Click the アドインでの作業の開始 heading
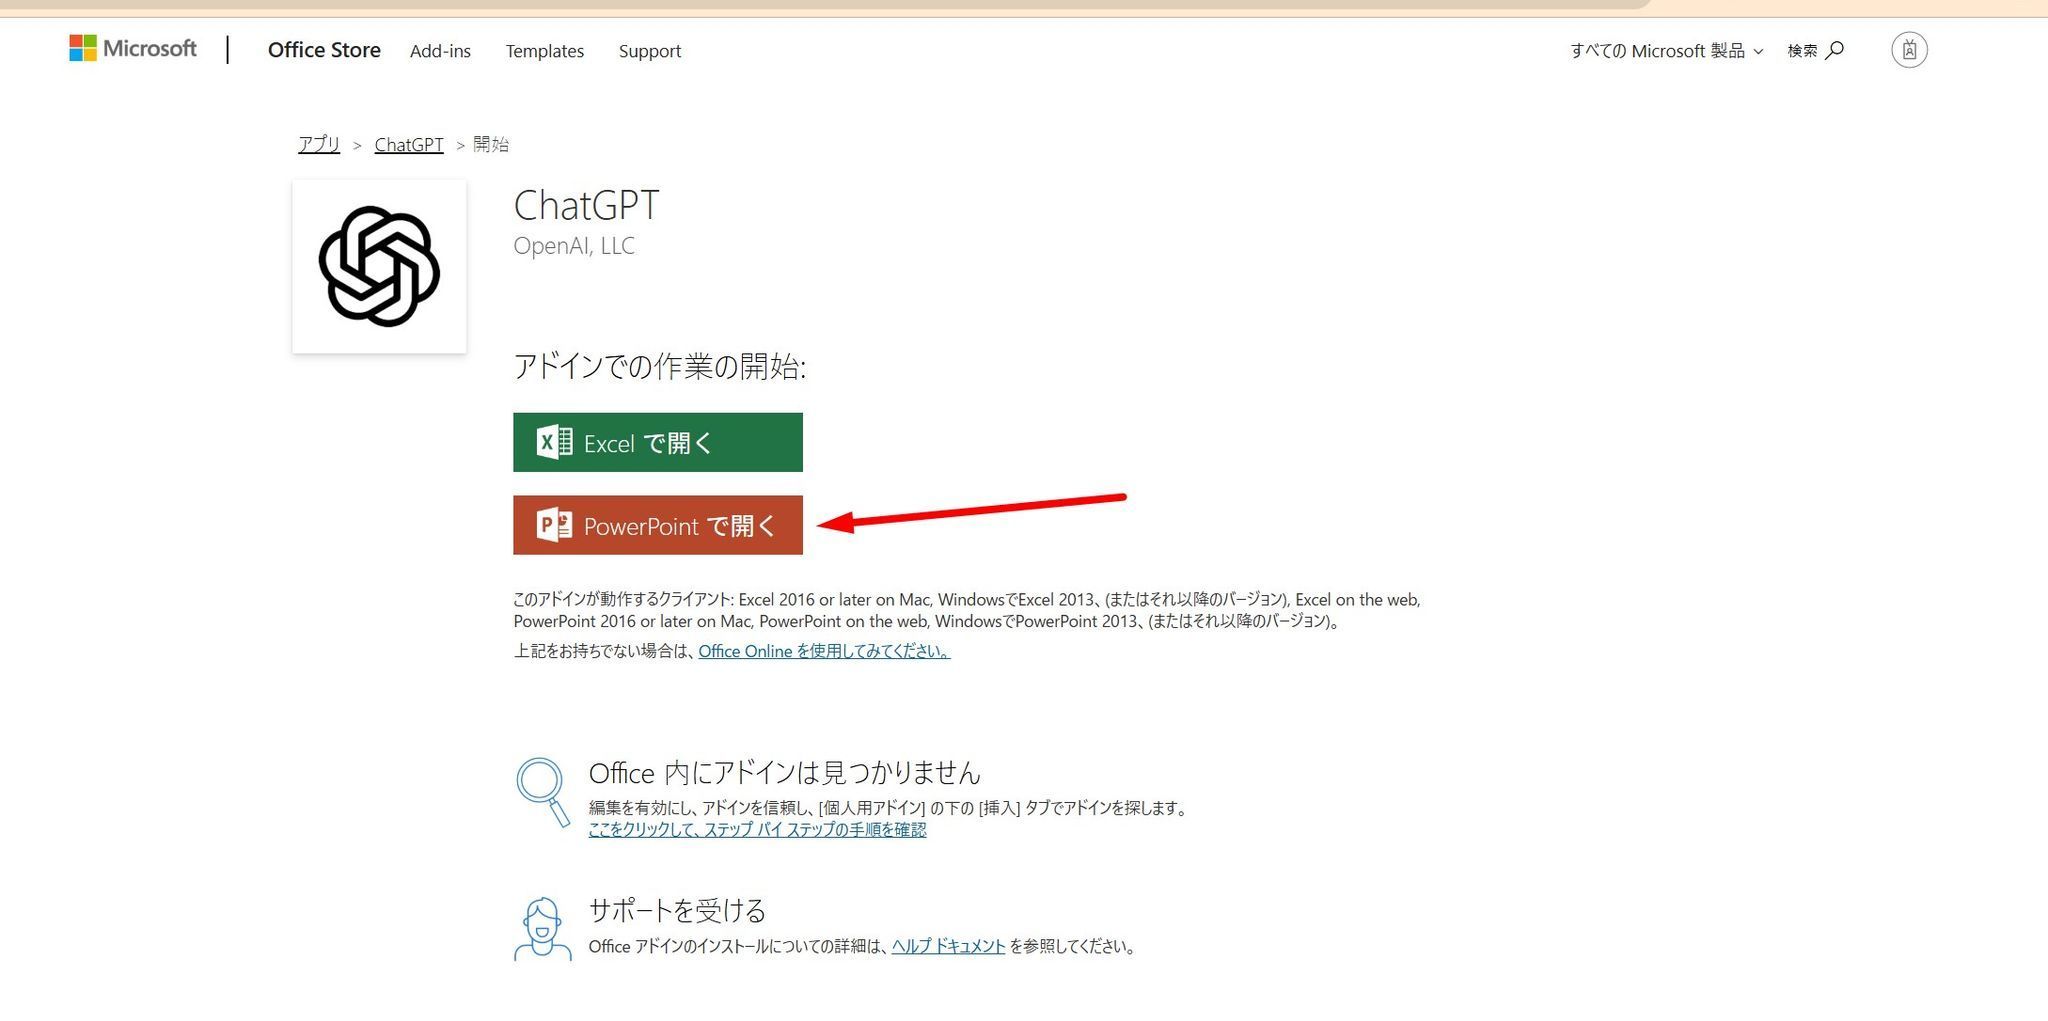This screenshot has height=1021, width=2048. pyautogui.click(x=660, y=367)
